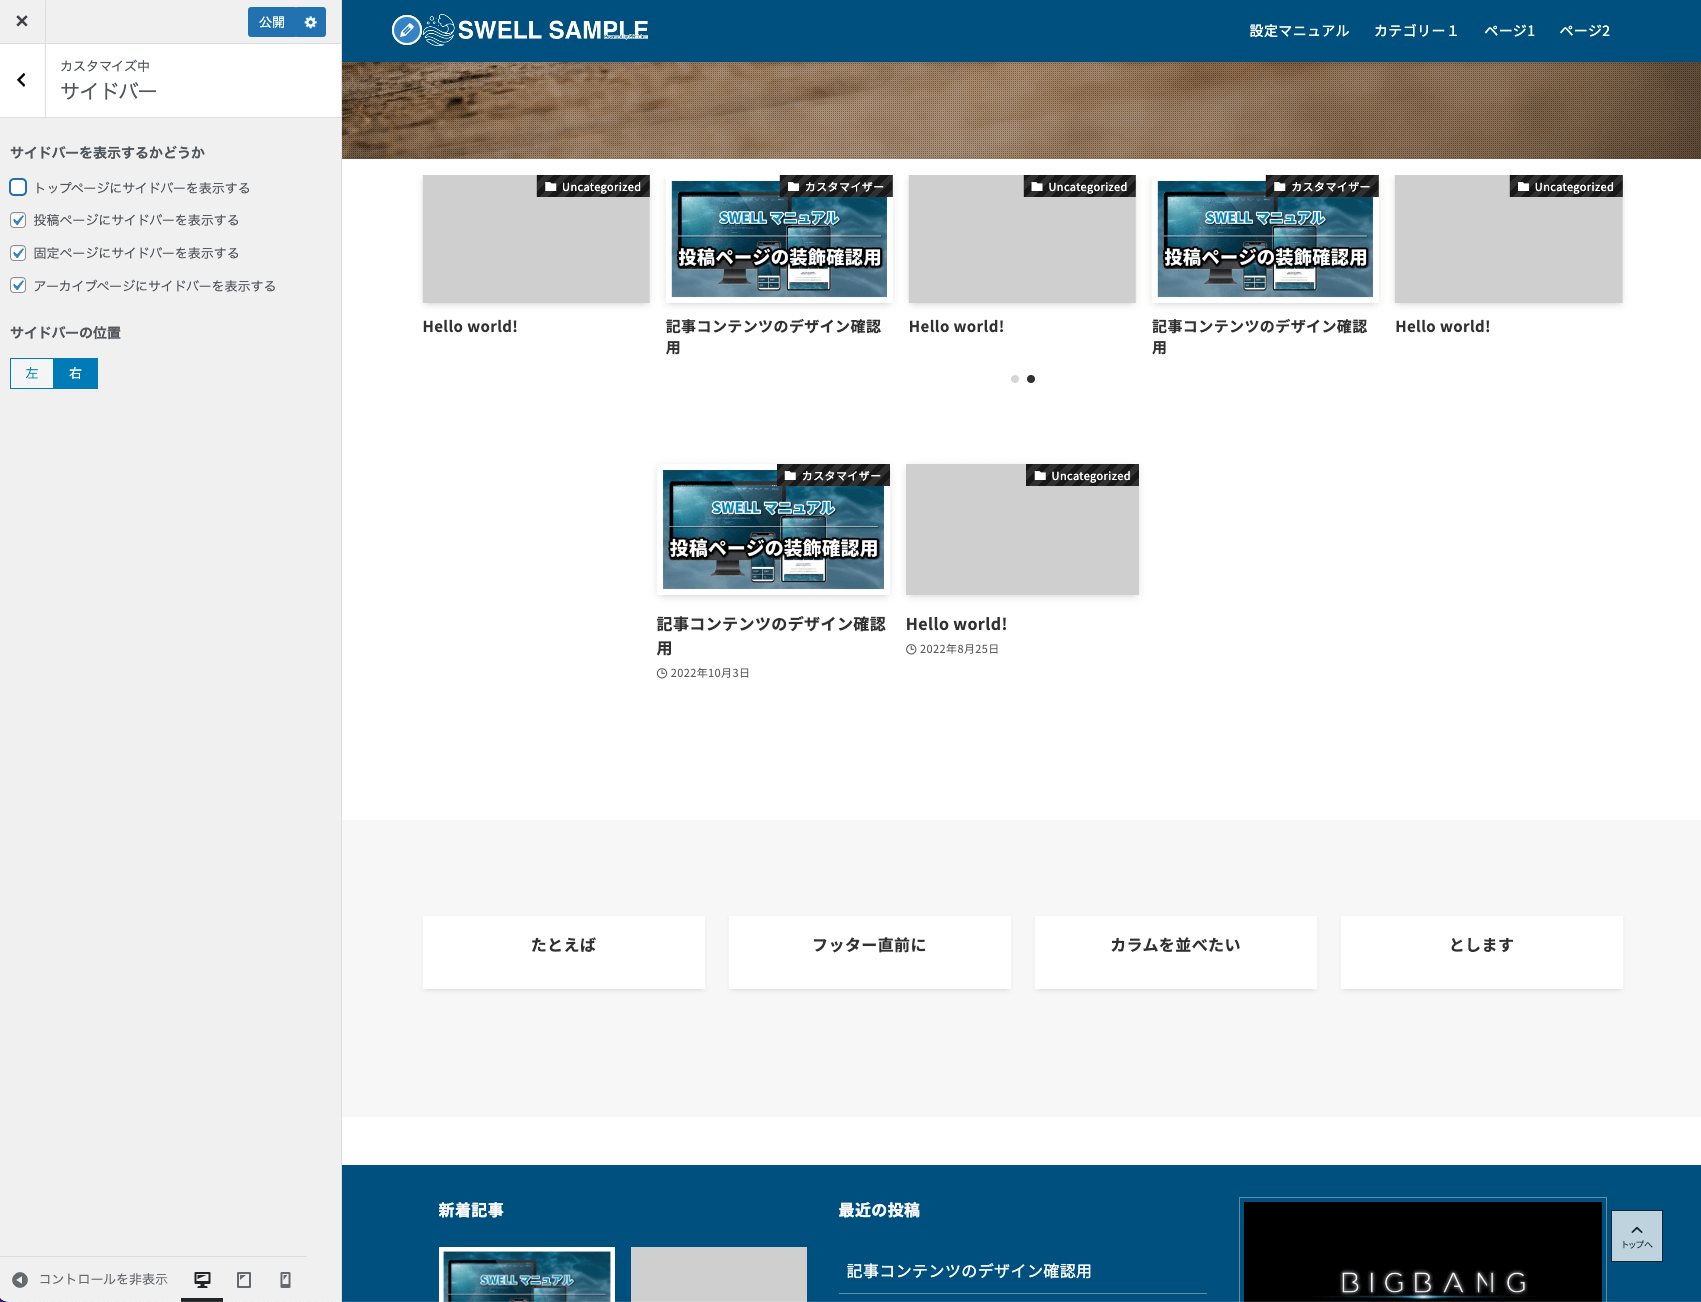Image resolution: width=1701 pixels, height=1302 pixels.
Task: Click the 公開 publish button
Action: point(271,22)
